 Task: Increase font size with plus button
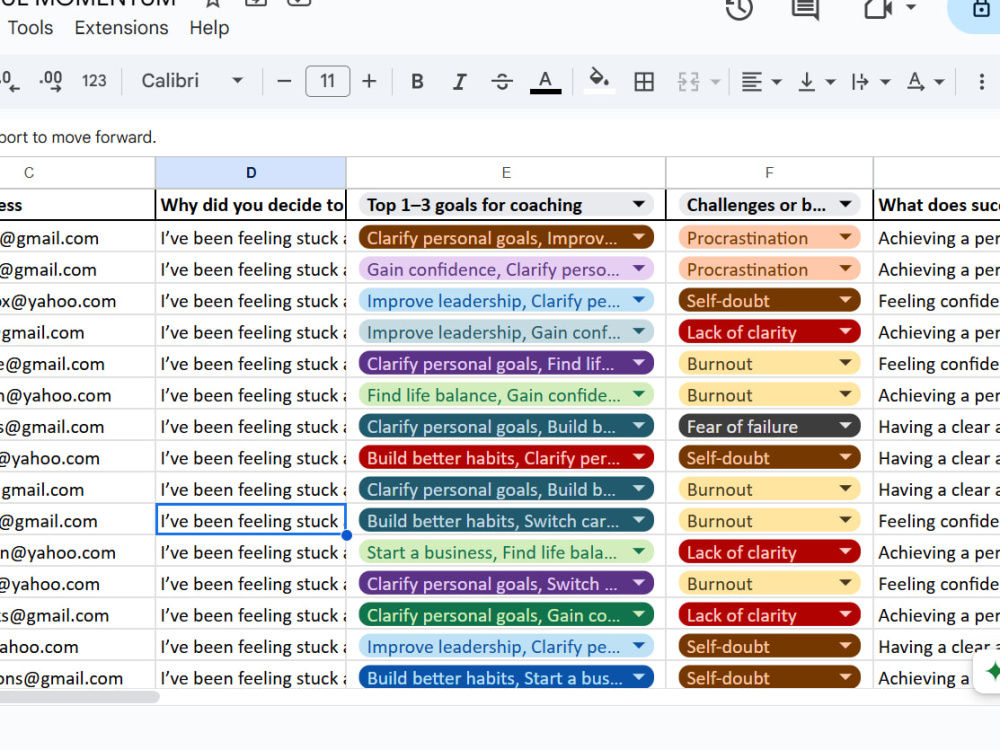point(369,82)
